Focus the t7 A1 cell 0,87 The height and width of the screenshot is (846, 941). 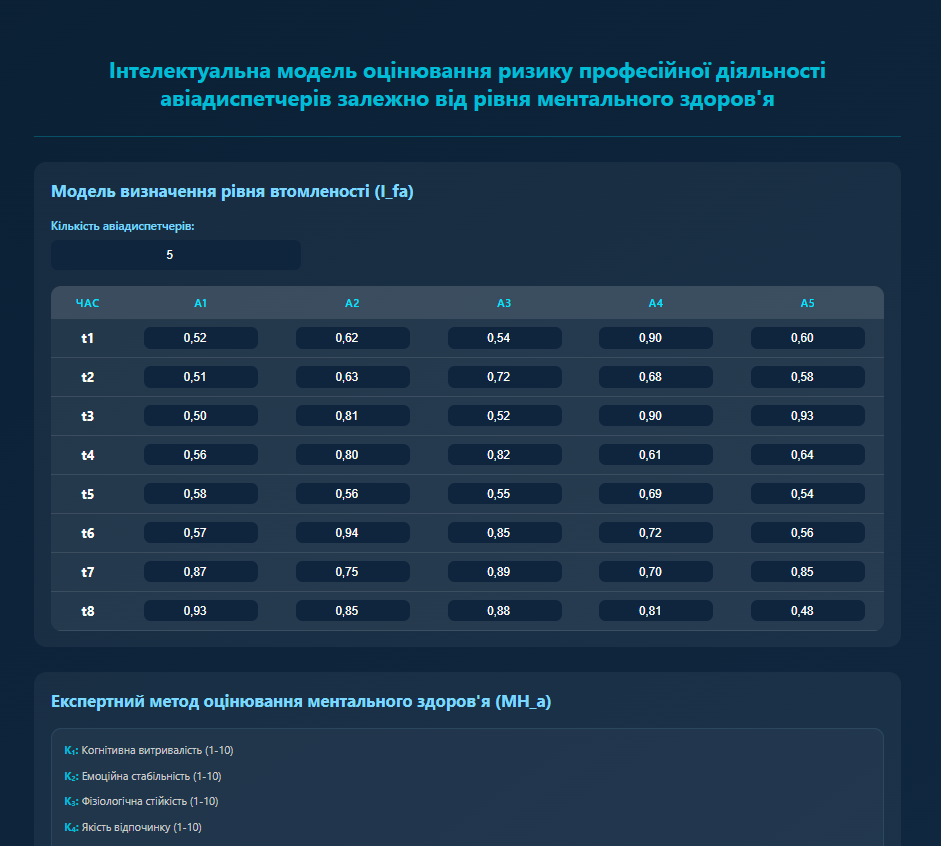point(201,572)
